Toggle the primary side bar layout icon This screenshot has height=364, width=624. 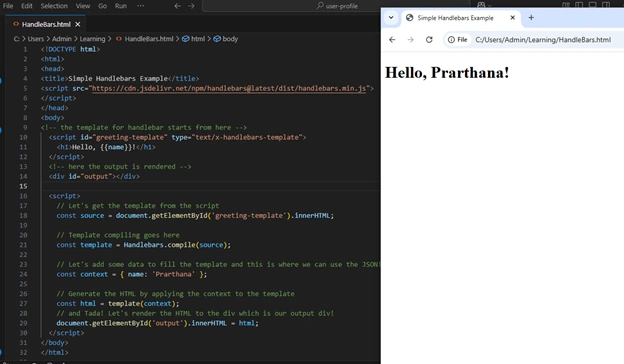click(x=579, y=5)
